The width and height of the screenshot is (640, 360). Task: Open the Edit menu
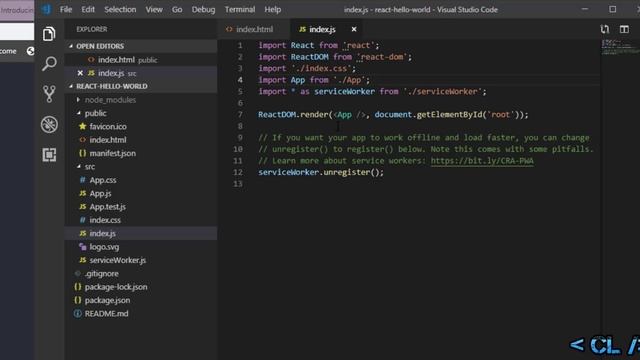click(x=88, y=9)
